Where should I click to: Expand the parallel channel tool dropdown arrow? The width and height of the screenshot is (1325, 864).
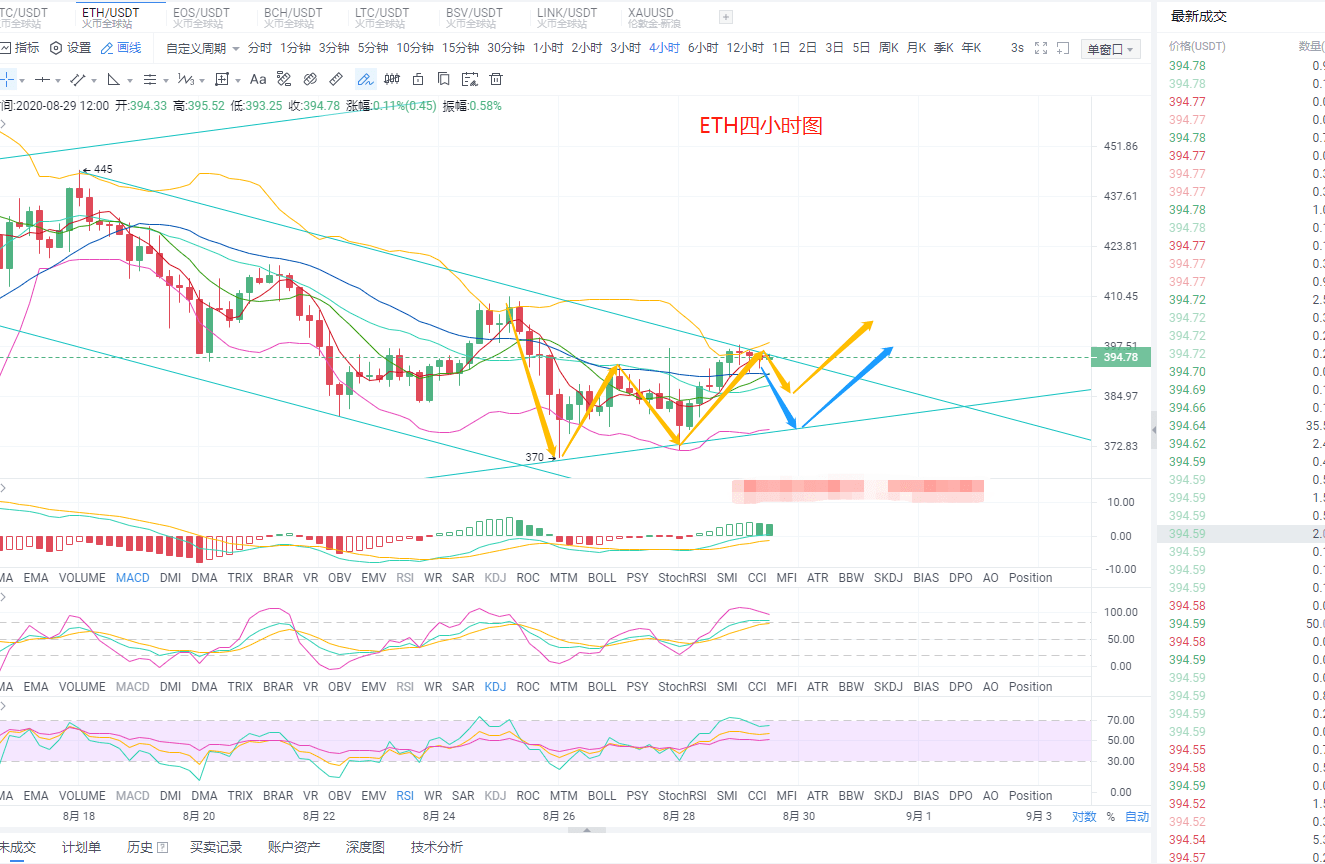(x=94, y=80)
